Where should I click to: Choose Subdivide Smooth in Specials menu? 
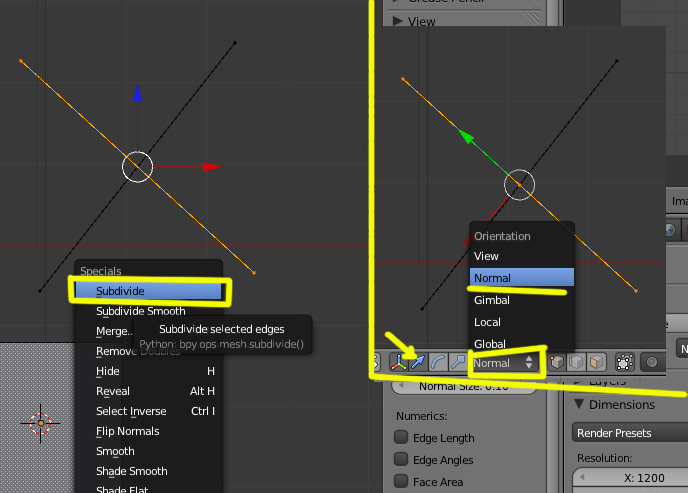(x=149, y=311)
